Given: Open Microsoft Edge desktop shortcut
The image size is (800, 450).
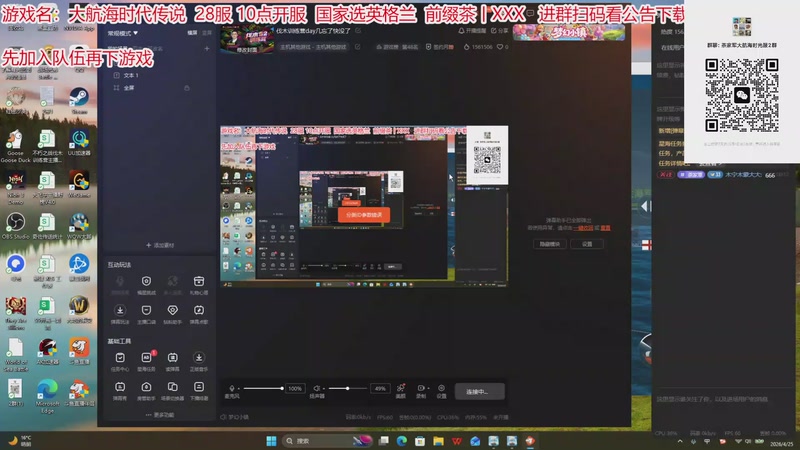Looking at the screenshot, I should point(47,395).
